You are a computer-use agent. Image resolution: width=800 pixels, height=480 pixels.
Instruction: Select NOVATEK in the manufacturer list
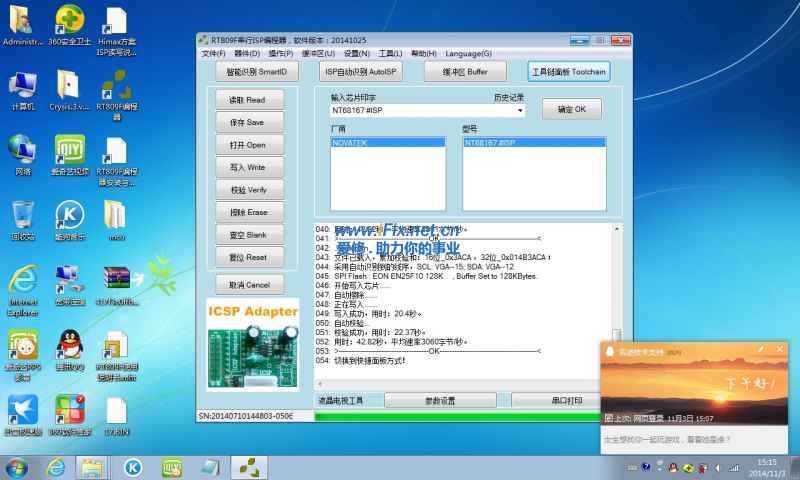coord(388,143)
